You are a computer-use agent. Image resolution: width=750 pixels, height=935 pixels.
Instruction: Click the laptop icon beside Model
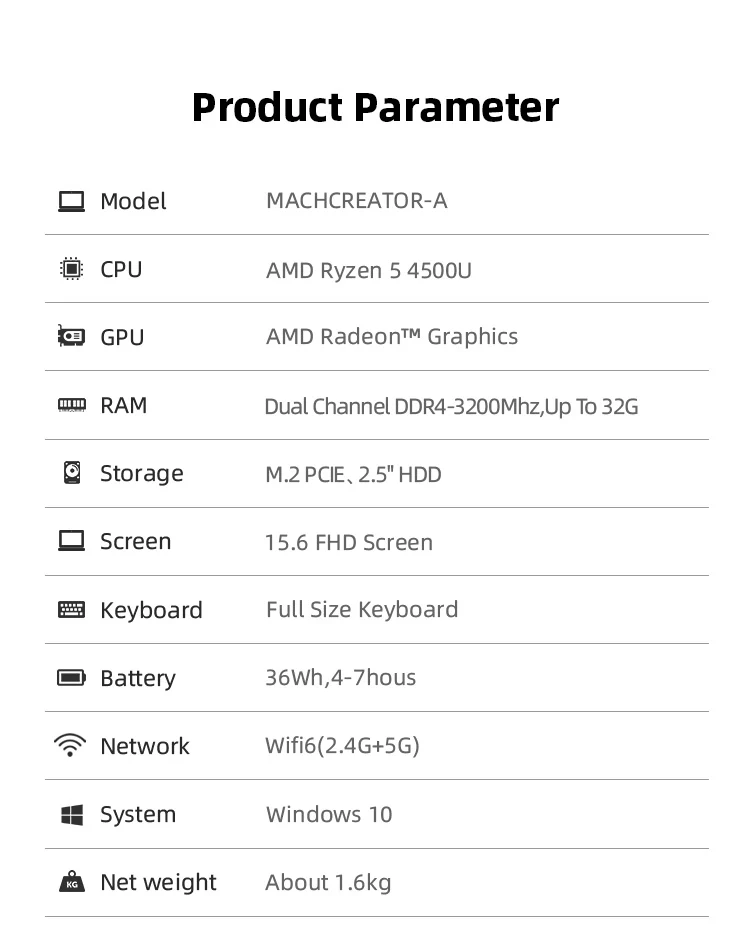pyautogui.click(x=71, y=201)
